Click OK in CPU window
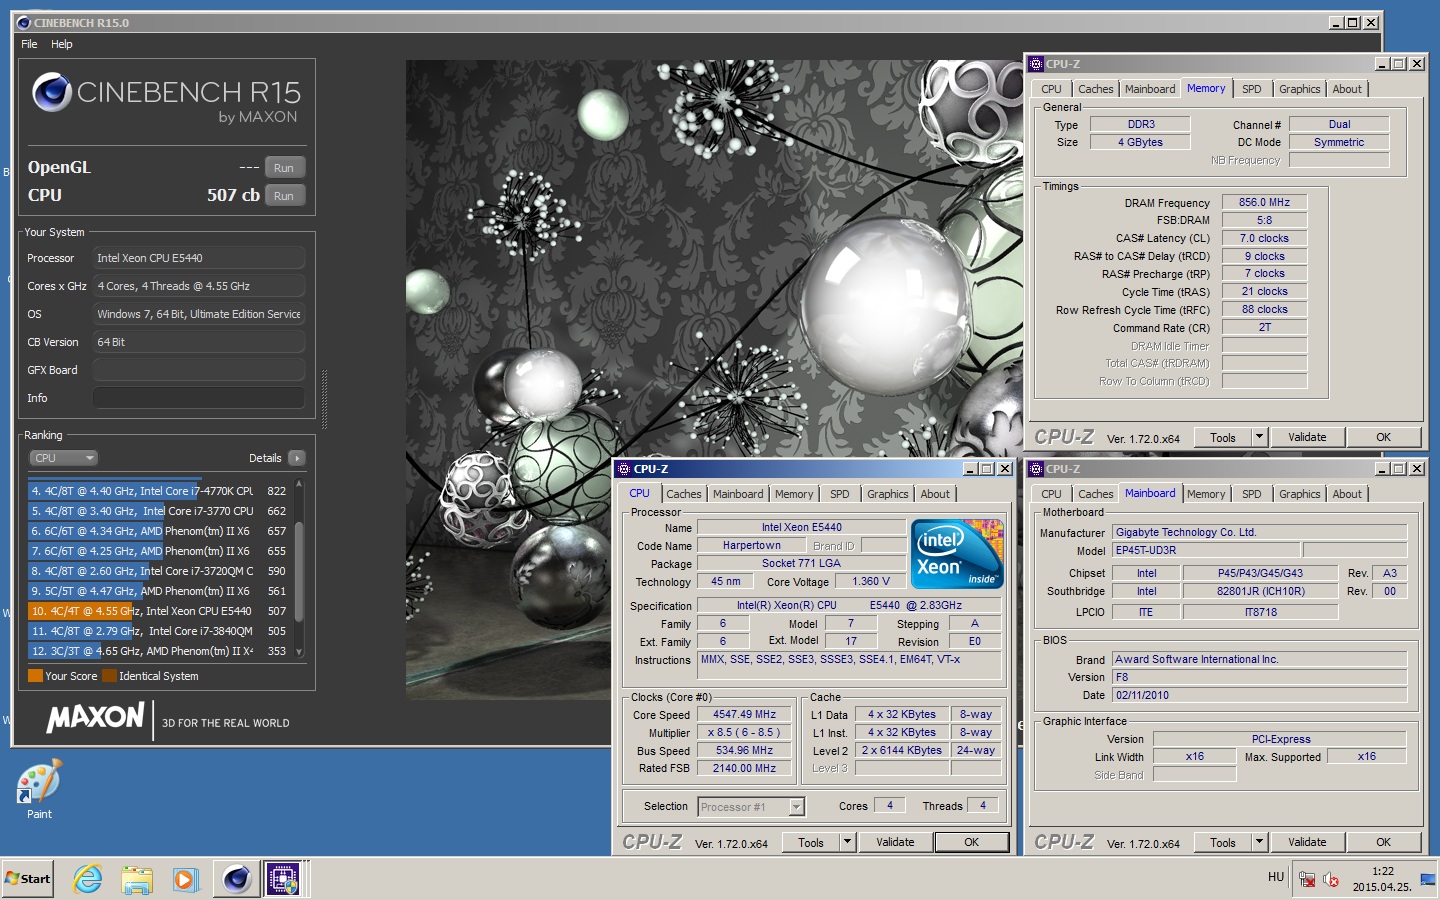The height and width of the screenshot is (900, 1440). pos(971,842)
